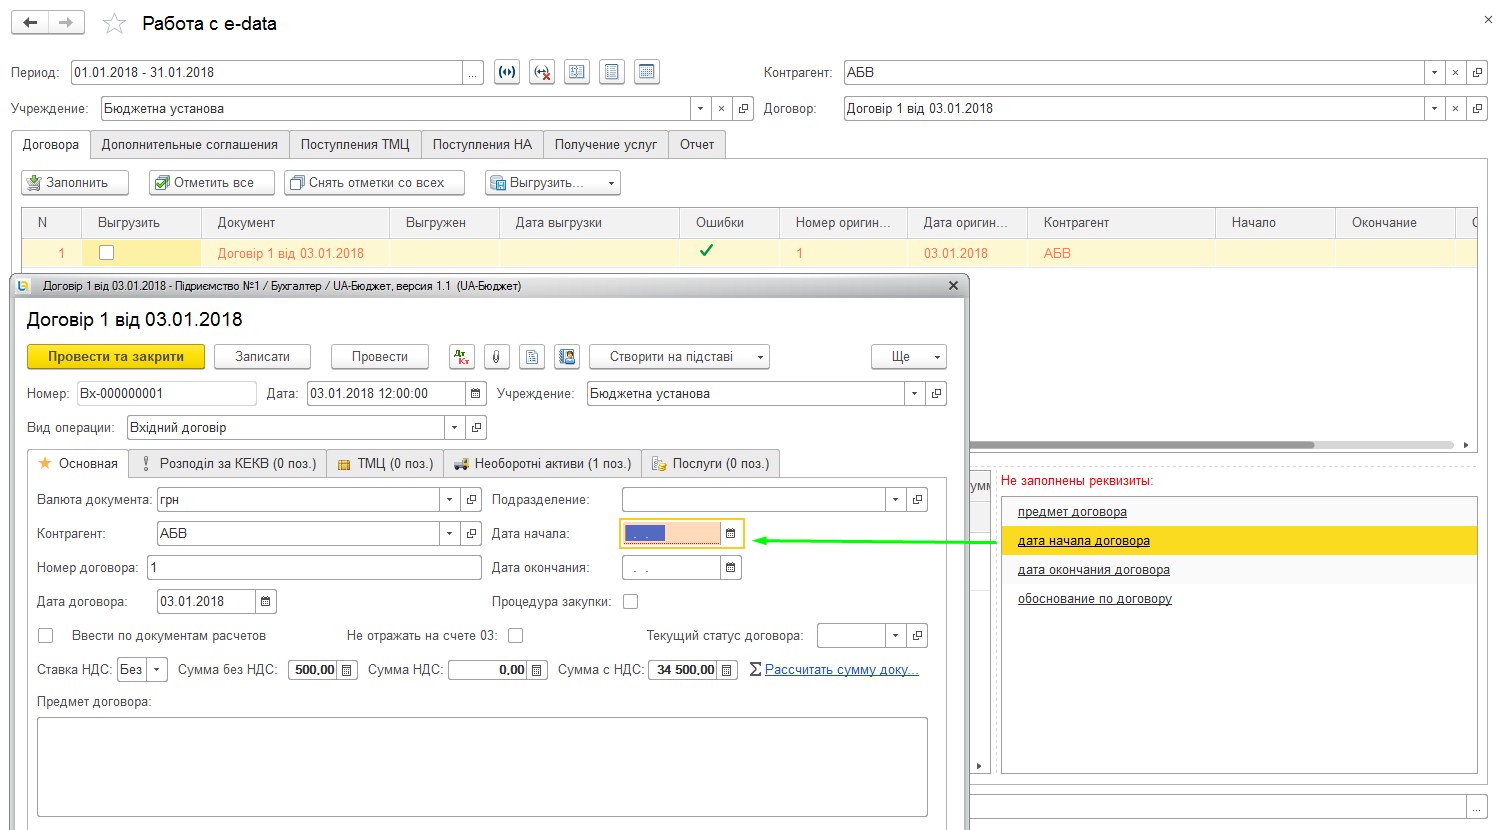Click the expand period arrows icon
This screenshot has height=830, width=1501.
(507, 72)
